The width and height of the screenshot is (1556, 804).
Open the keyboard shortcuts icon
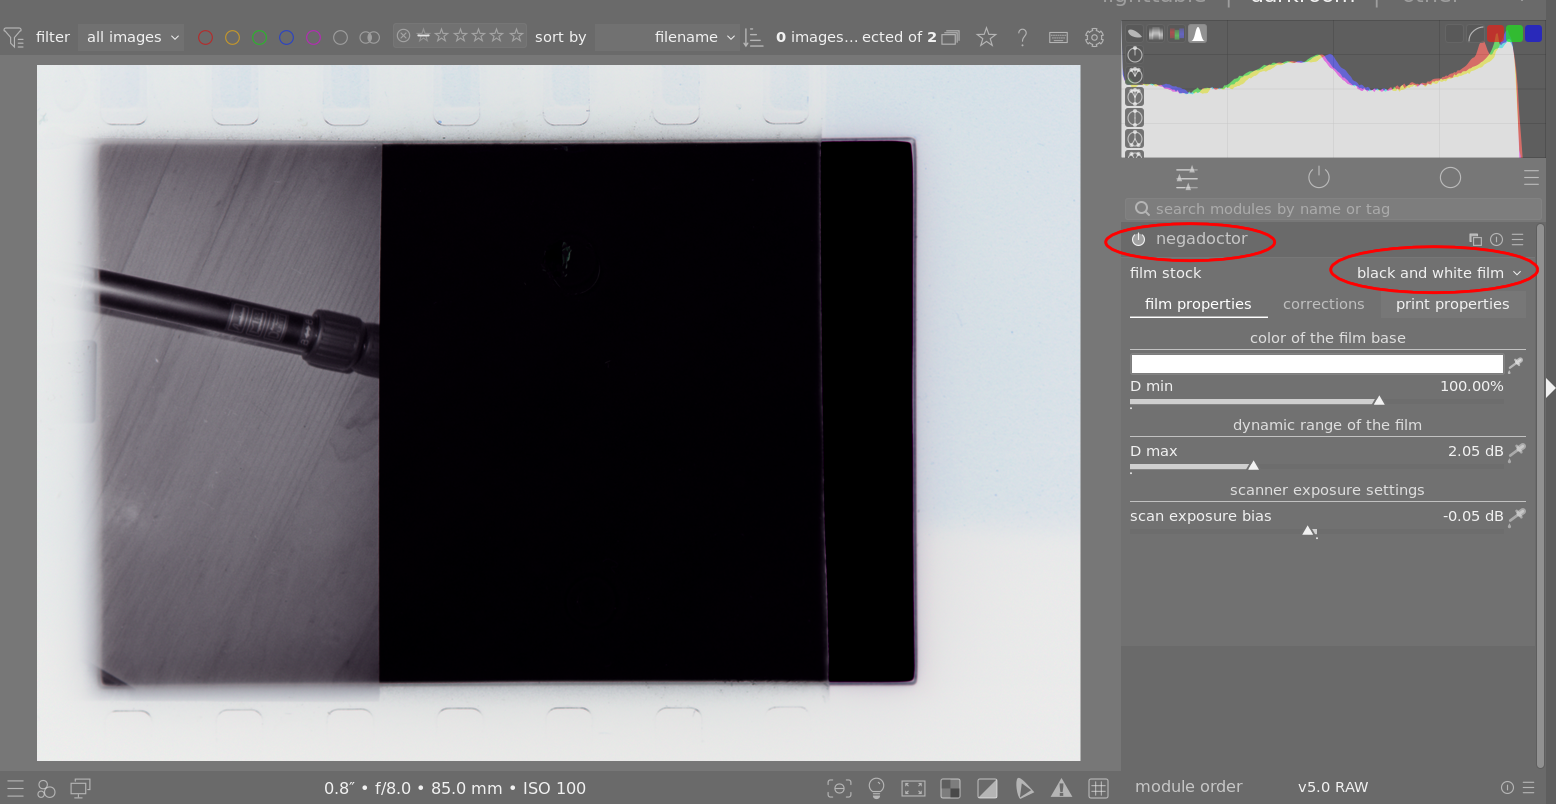[x=1058, y=37]
